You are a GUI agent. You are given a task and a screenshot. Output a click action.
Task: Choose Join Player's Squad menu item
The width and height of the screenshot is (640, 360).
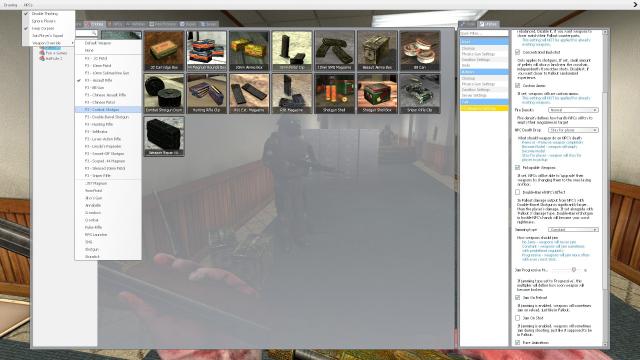point(49,36)
